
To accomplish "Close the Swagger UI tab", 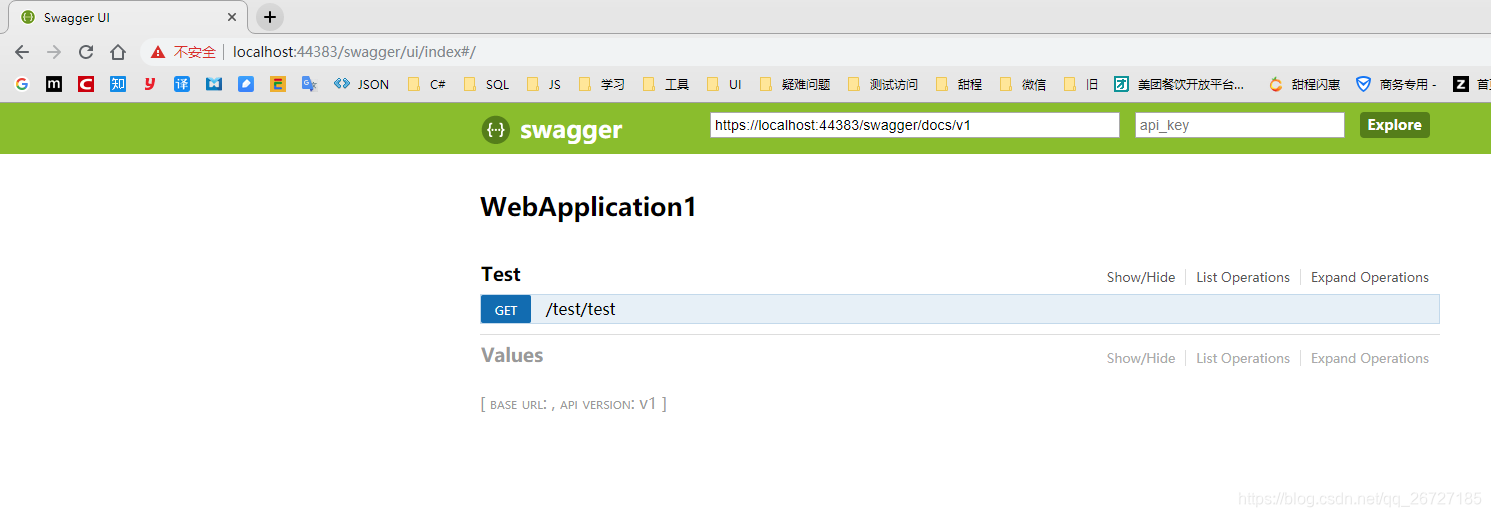I will tap(232, 17).
